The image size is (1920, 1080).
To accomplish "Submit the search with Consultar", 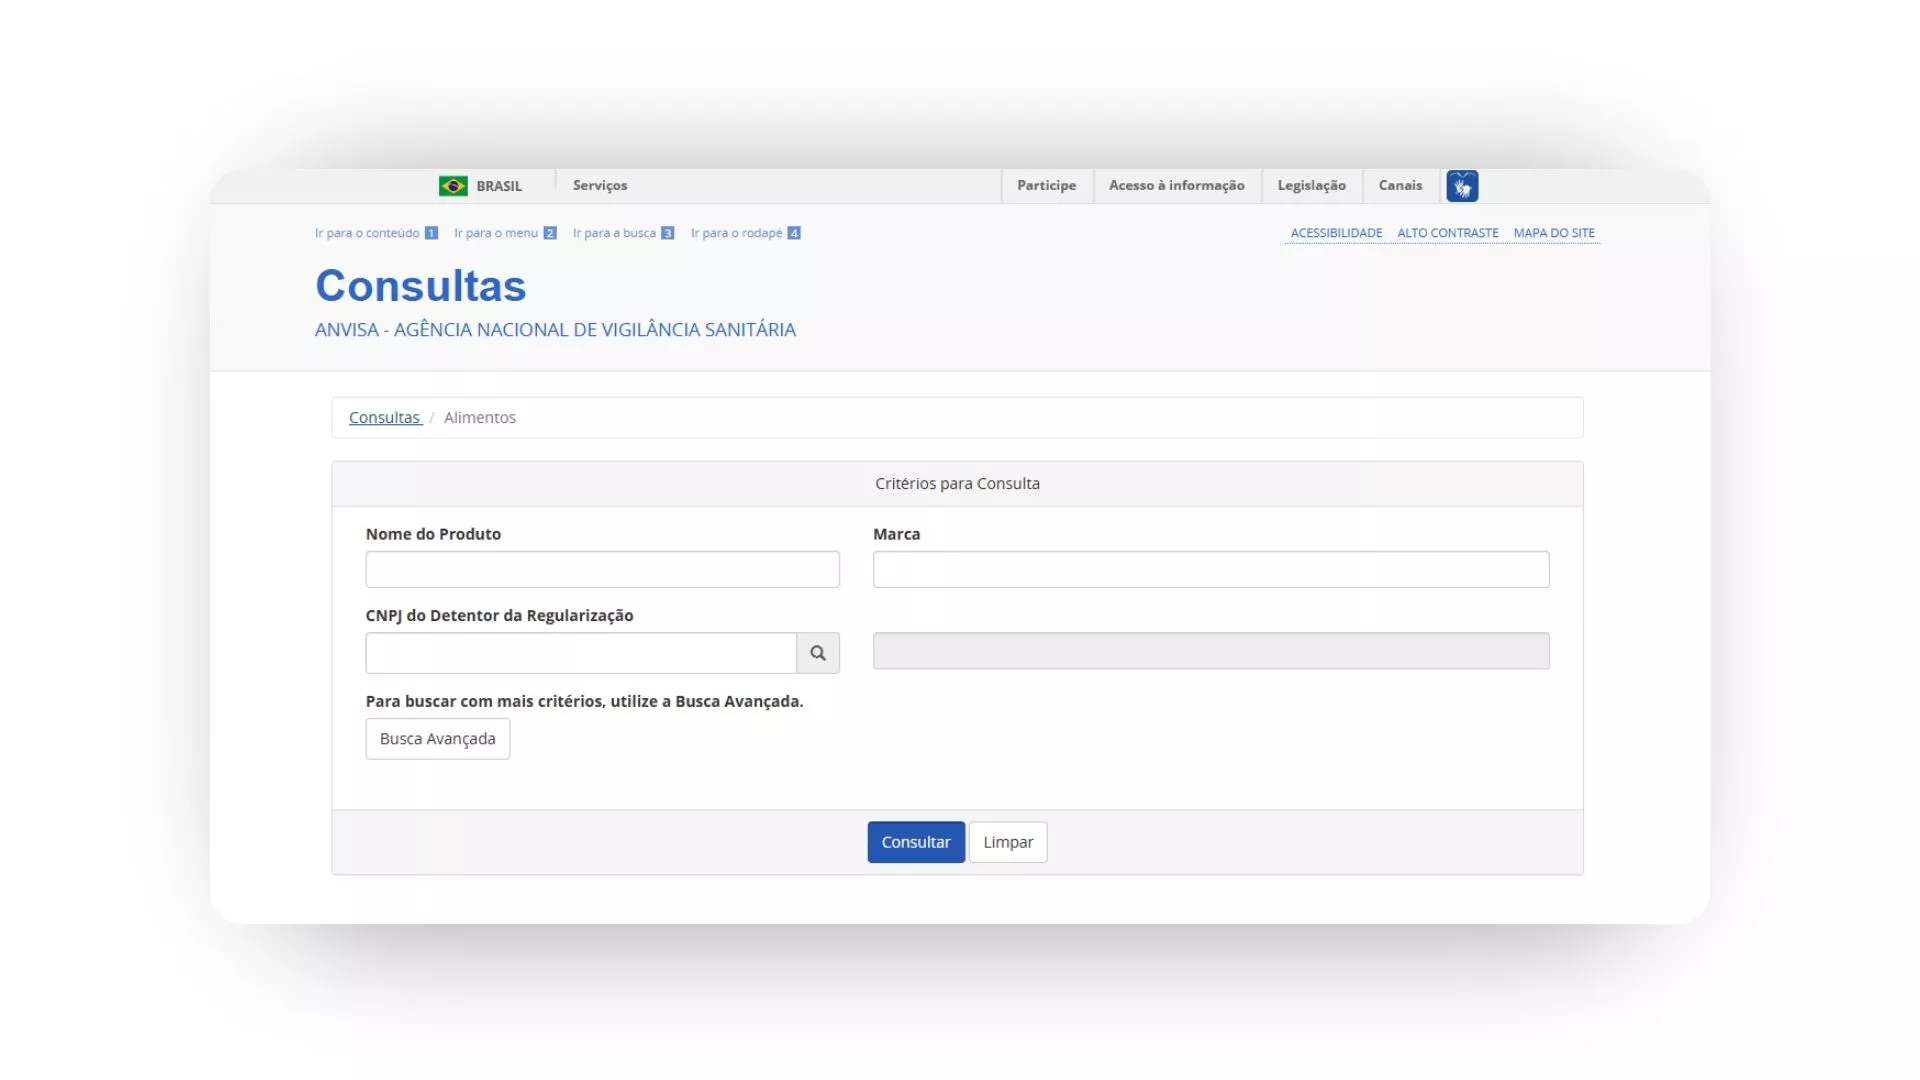I will 916,842.
